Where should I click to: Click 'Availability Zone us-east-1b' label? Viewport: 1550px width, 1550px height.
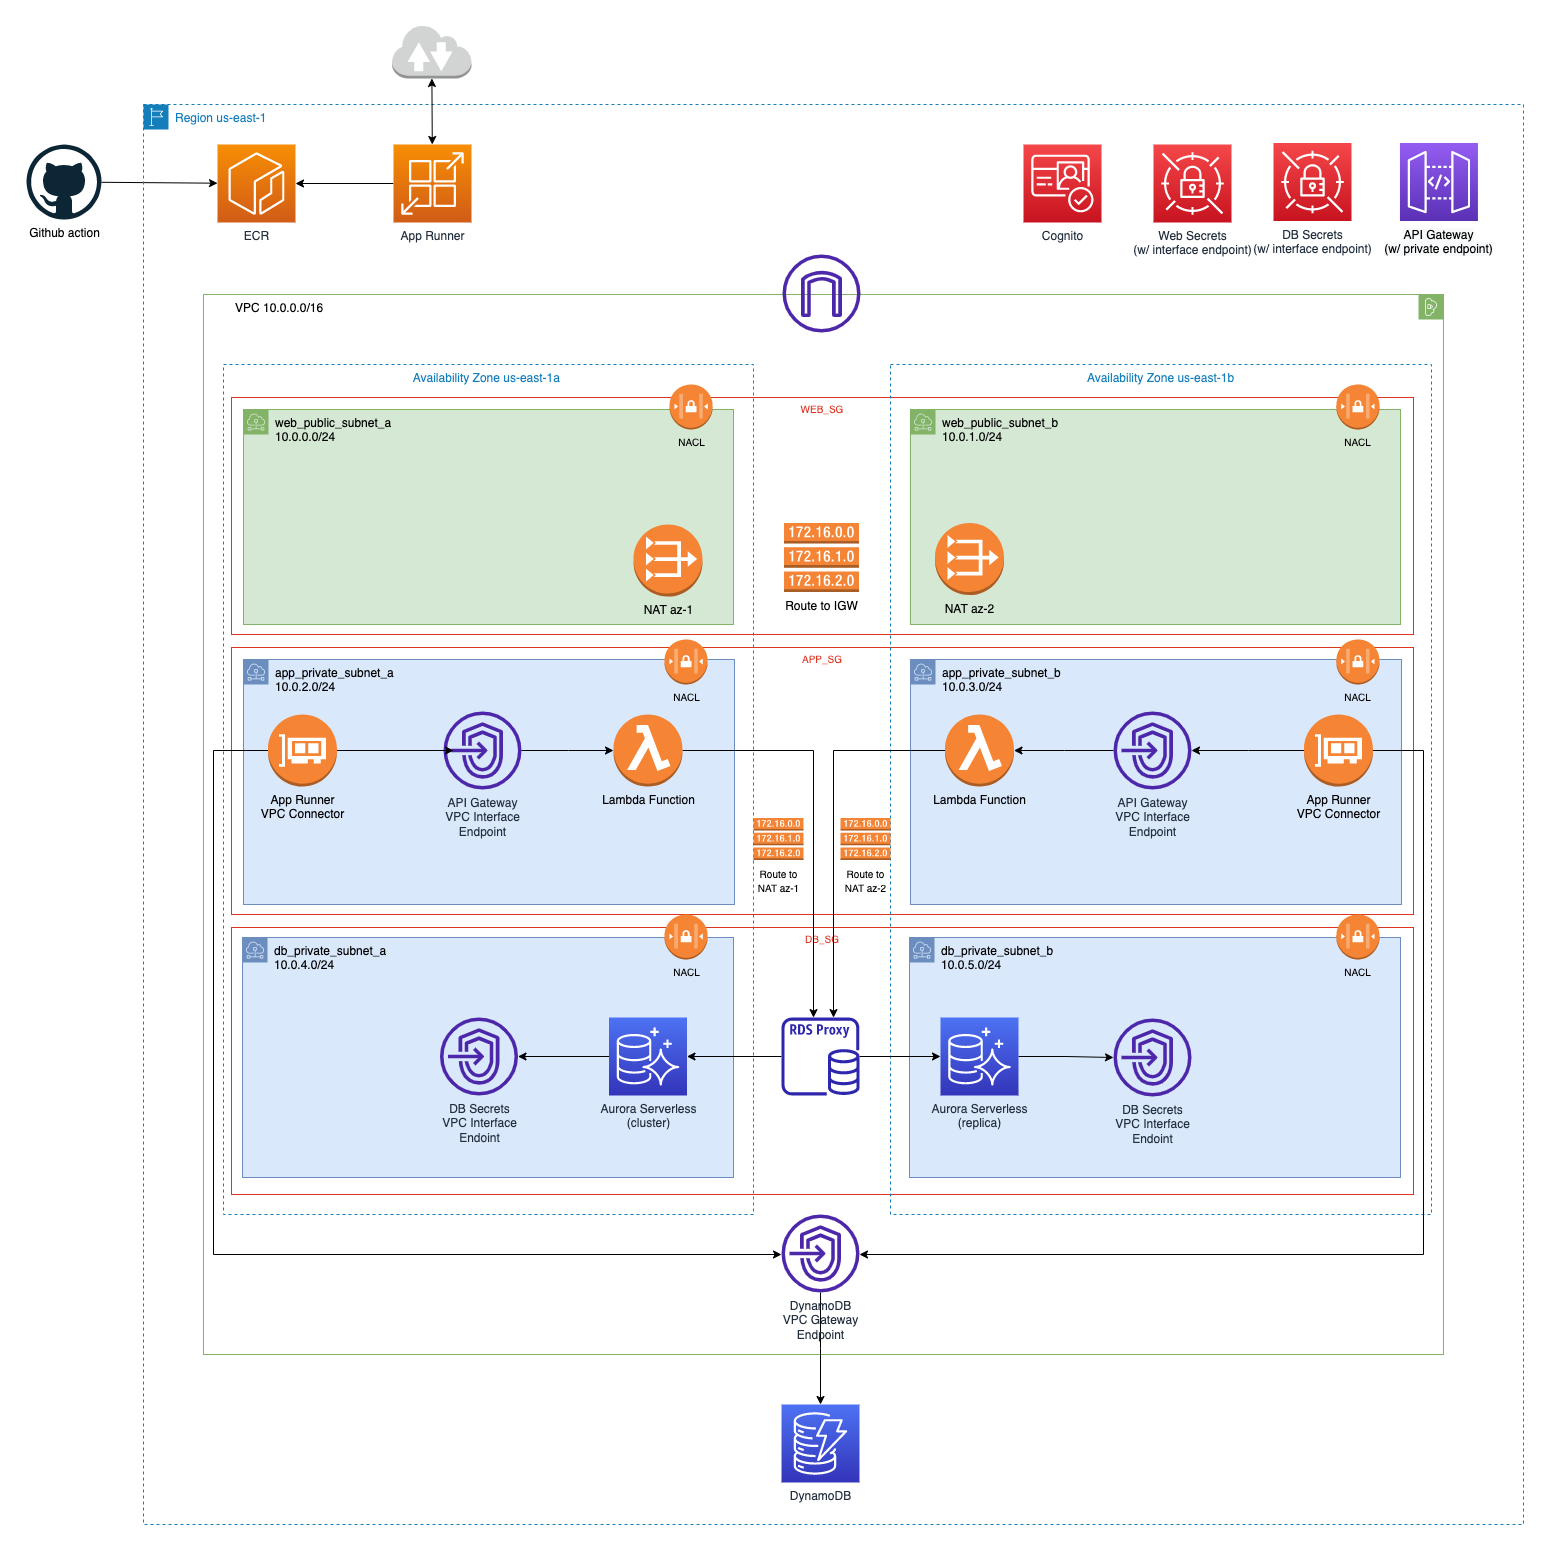(x=1160, y=378)
